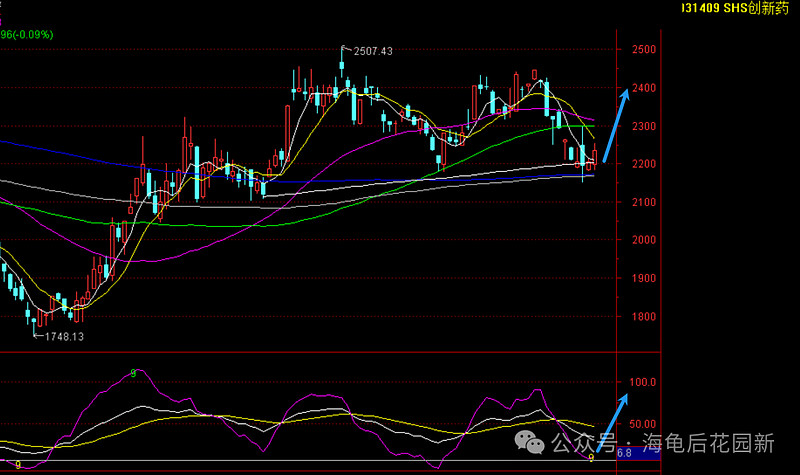Click the 2000 price axis label
The height and width of the screenshot is (475, 800).
(x=644, y=240)
